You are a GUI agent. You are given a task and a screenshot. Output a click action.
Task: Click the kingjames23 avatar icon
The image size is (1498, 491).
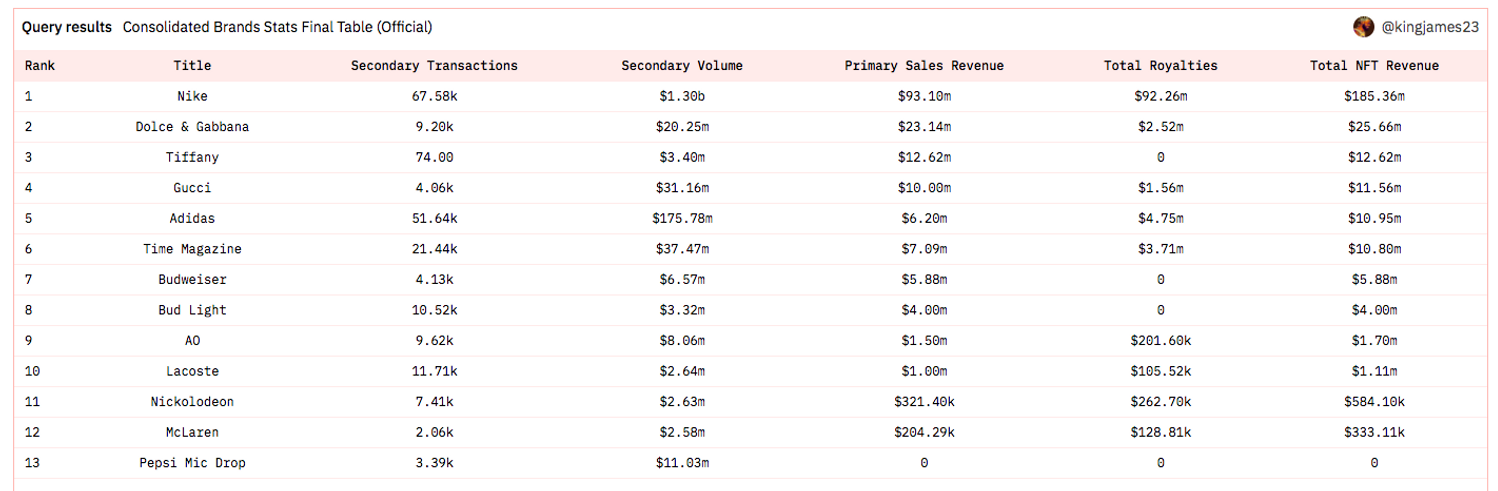coord(1363,27)
